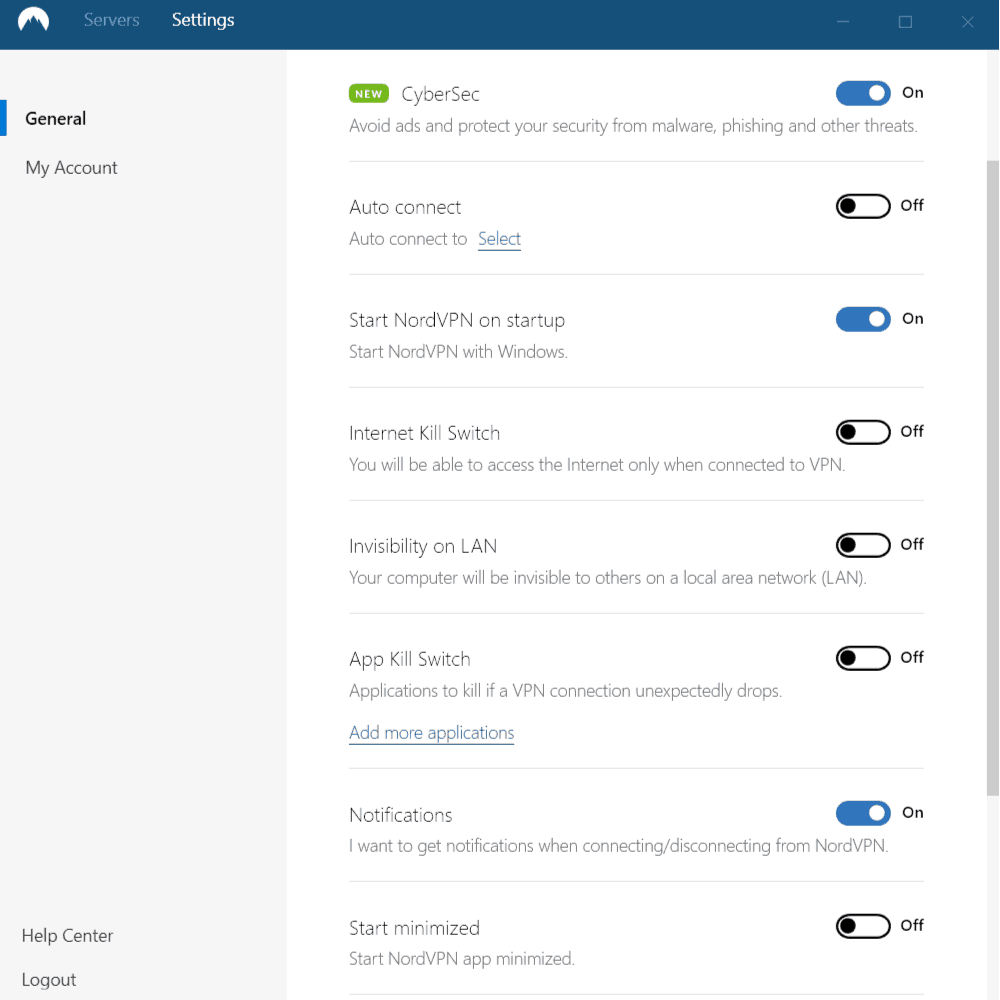1000x1000 pixels.
Task: Turn off the CyberSec toggle
Action: point(863,93)
